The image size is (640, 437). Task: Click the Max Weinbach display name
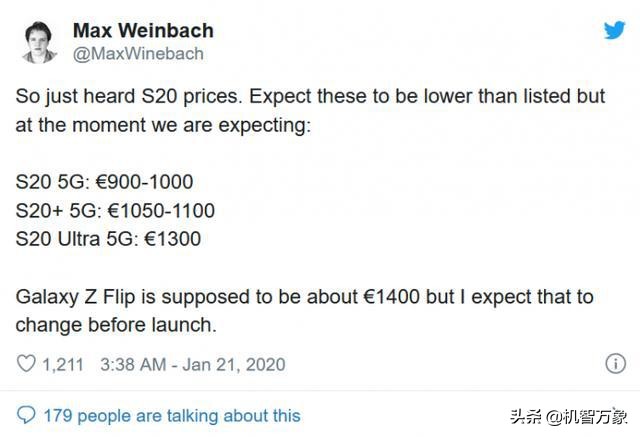(x=143, y=31)
